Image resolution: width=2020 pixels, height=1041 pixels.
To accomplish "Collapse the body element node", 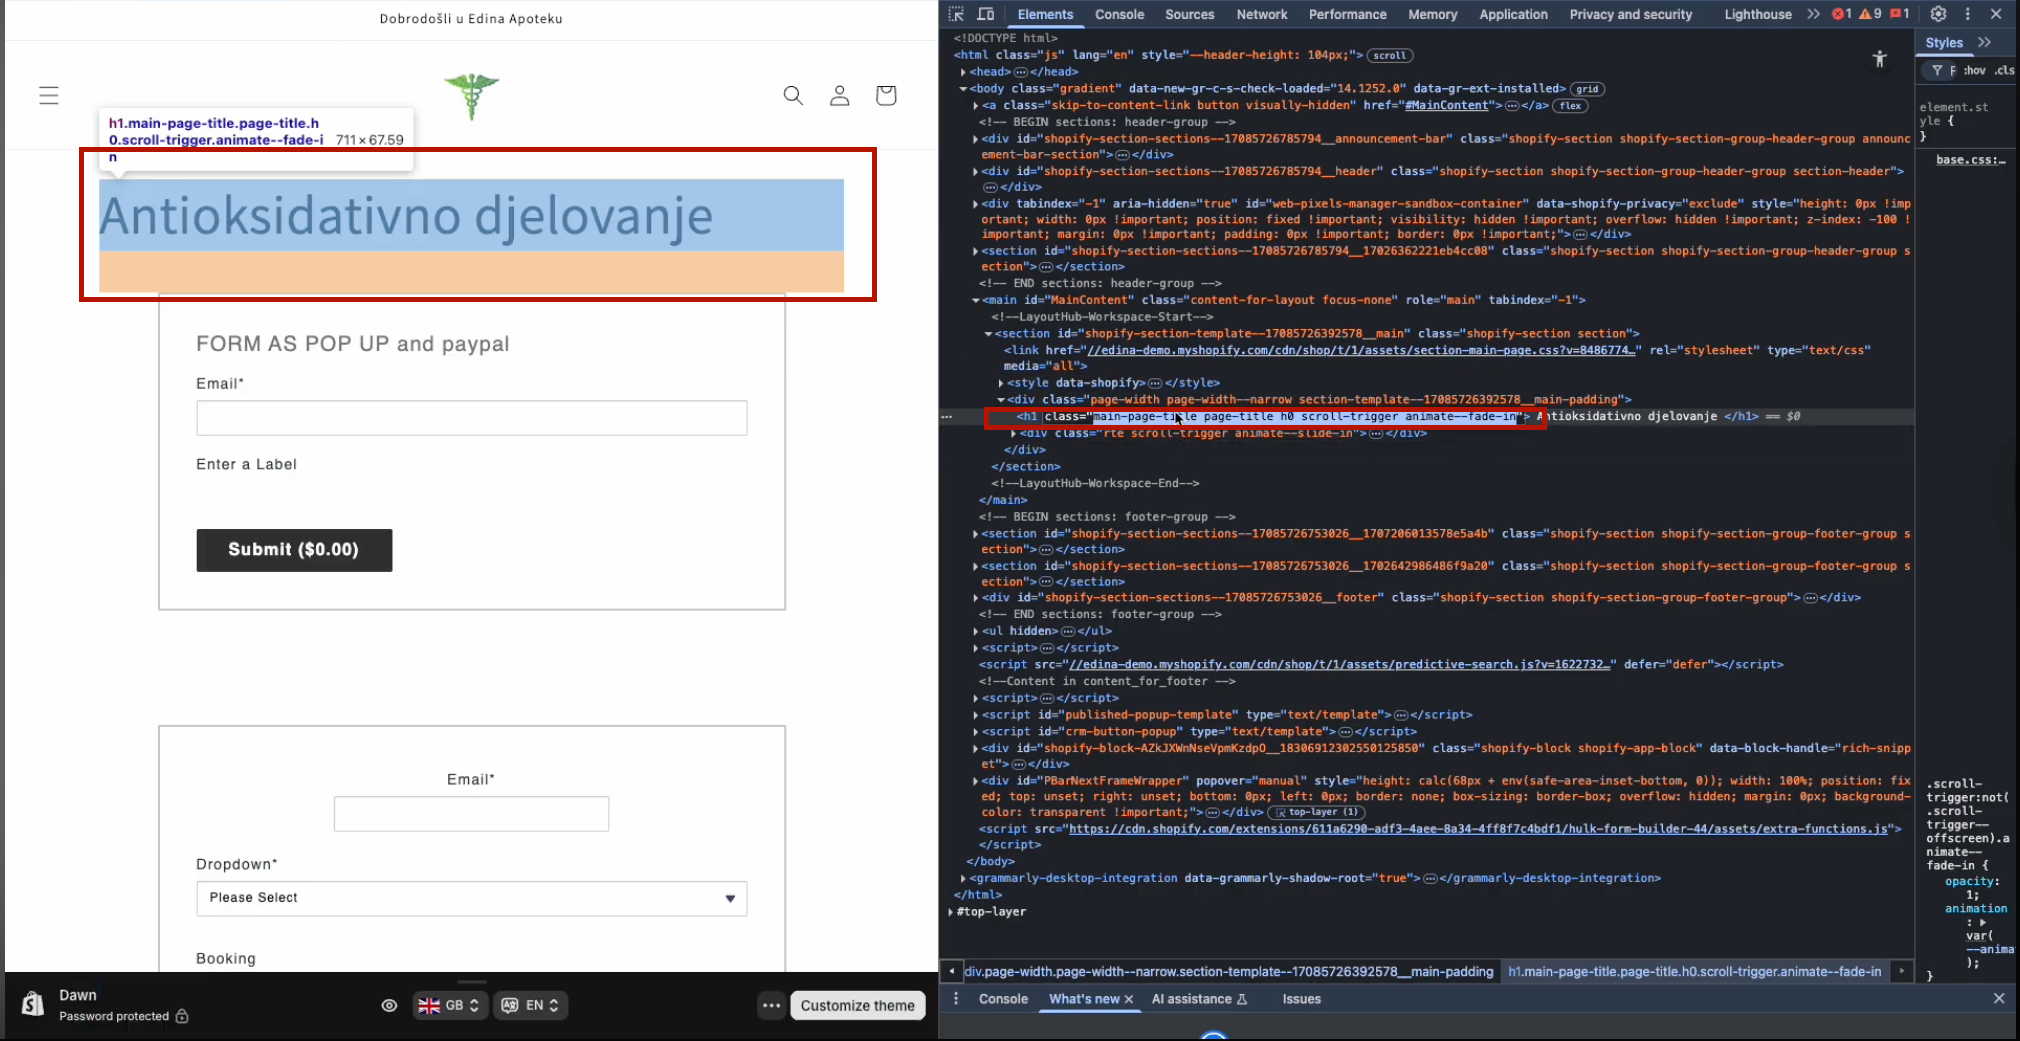I will pyautogui.click(x=963, y=89).
